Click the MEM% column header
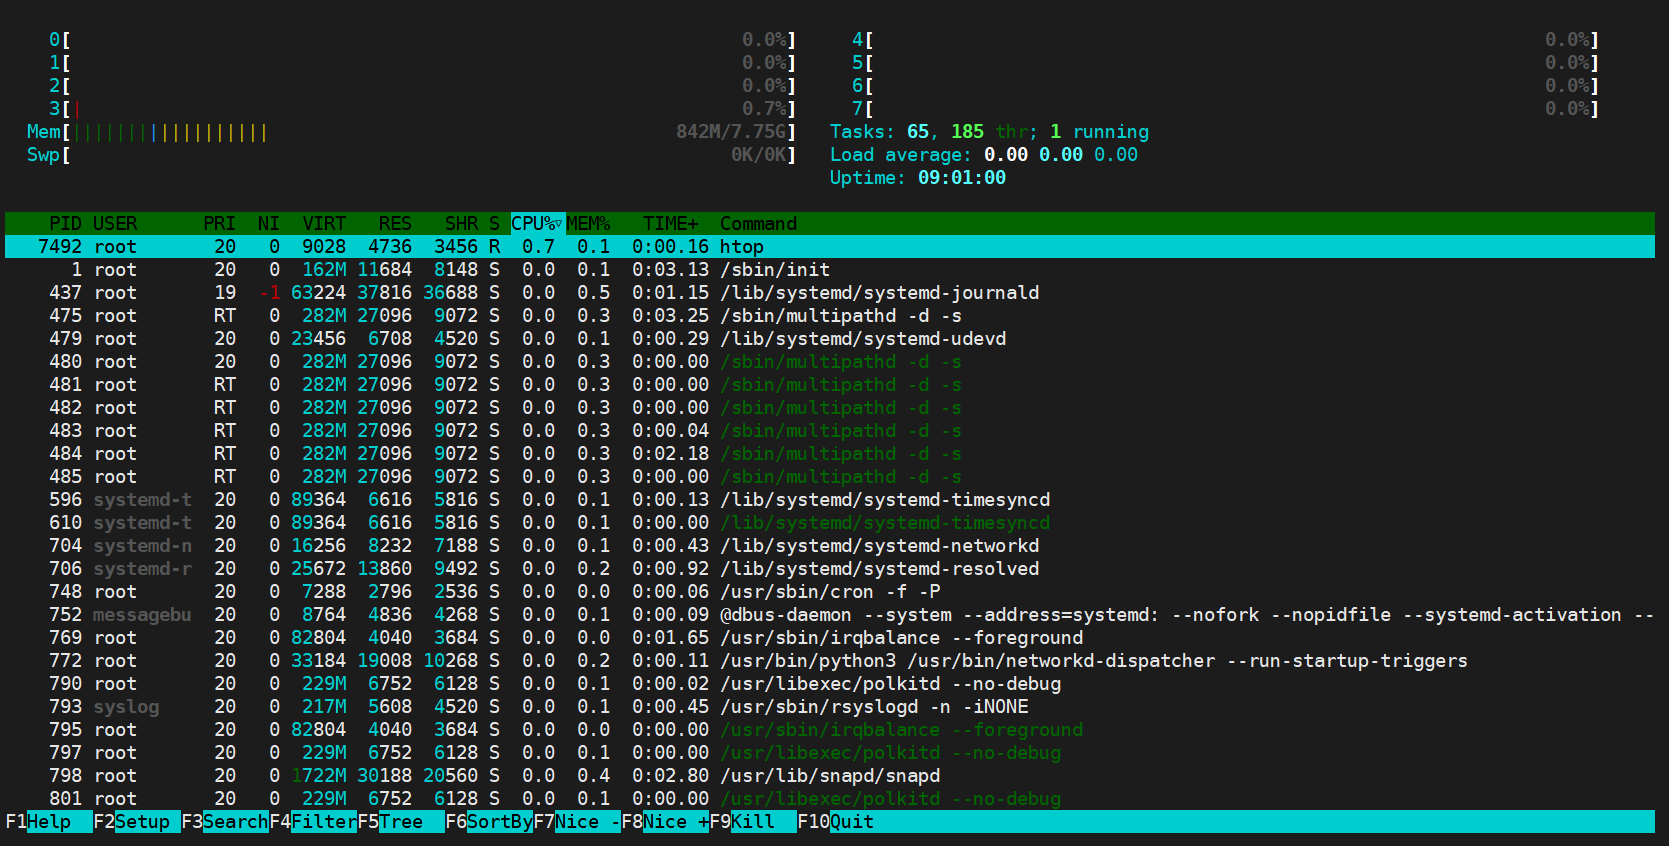The height and width of the screenshot is (846, 1669). click(588, 224)
